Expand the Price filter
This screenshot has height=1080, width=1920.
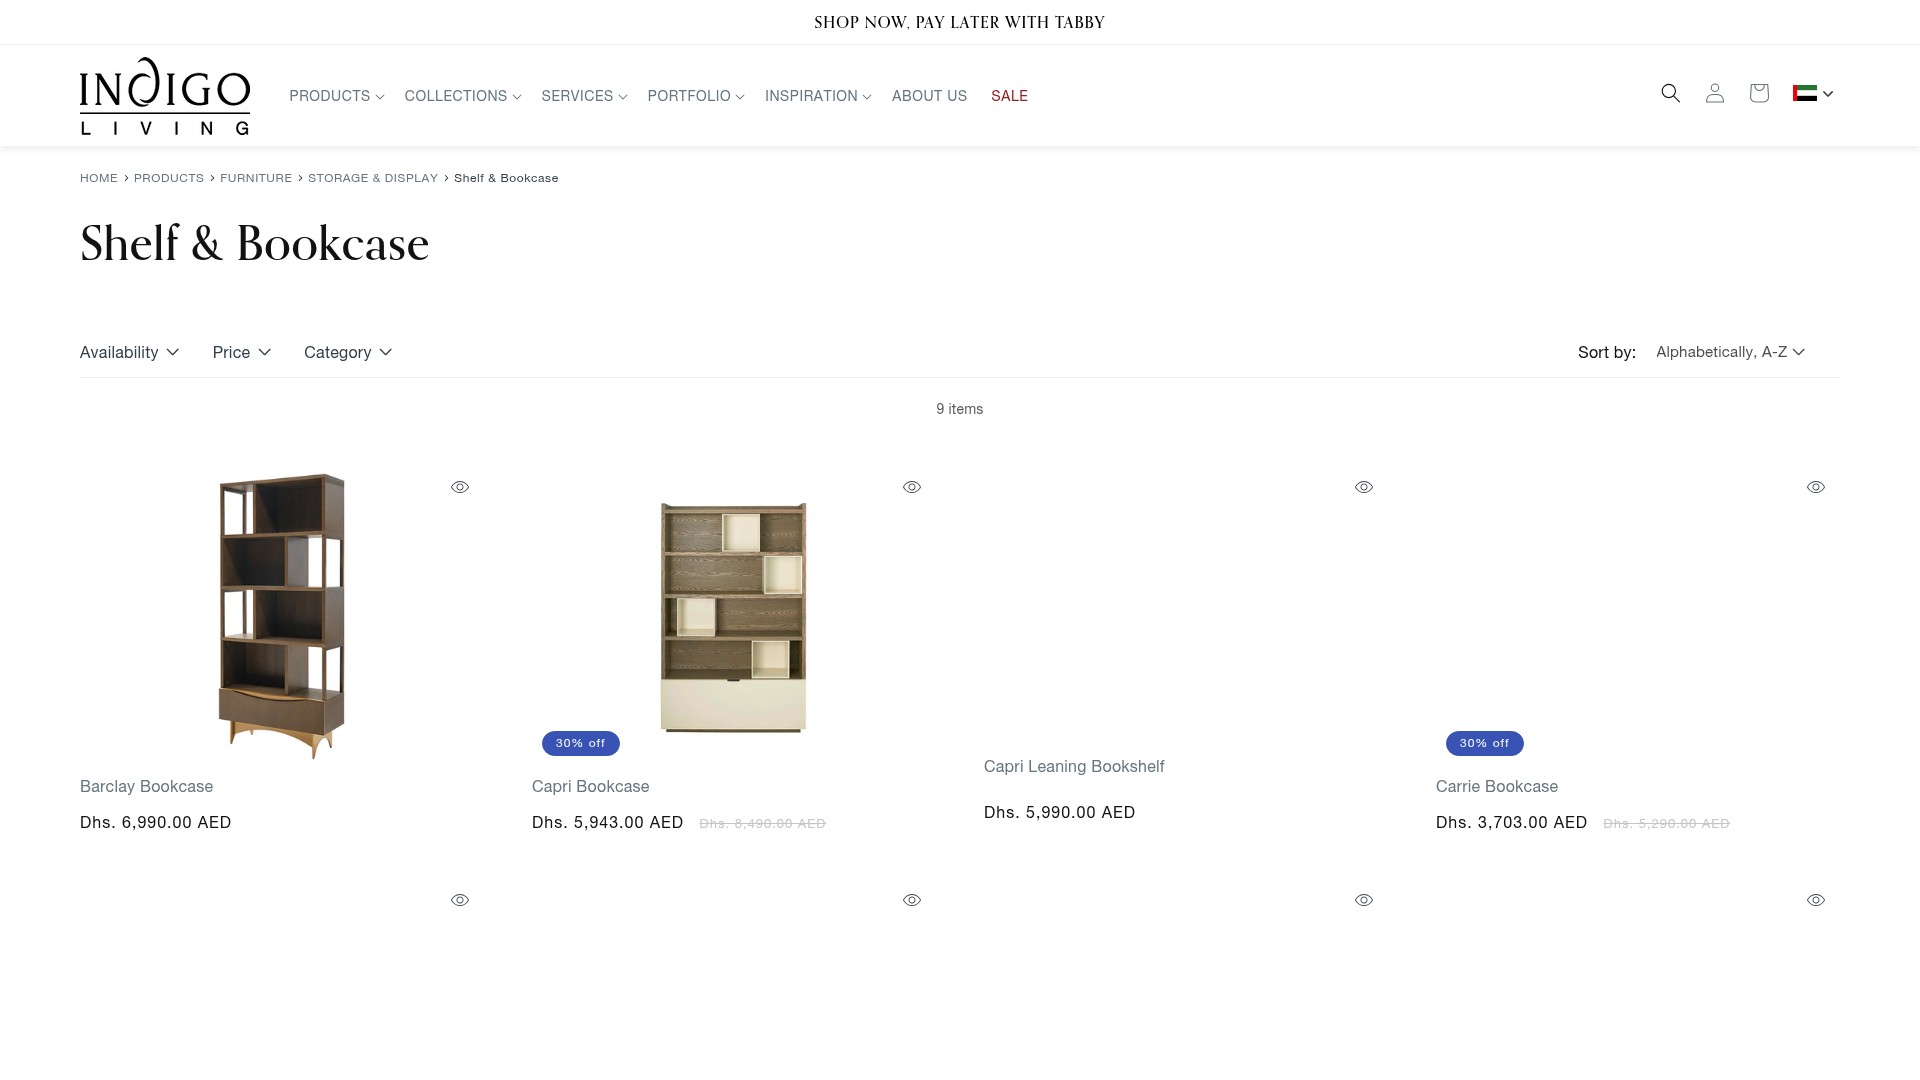point(242,352)
